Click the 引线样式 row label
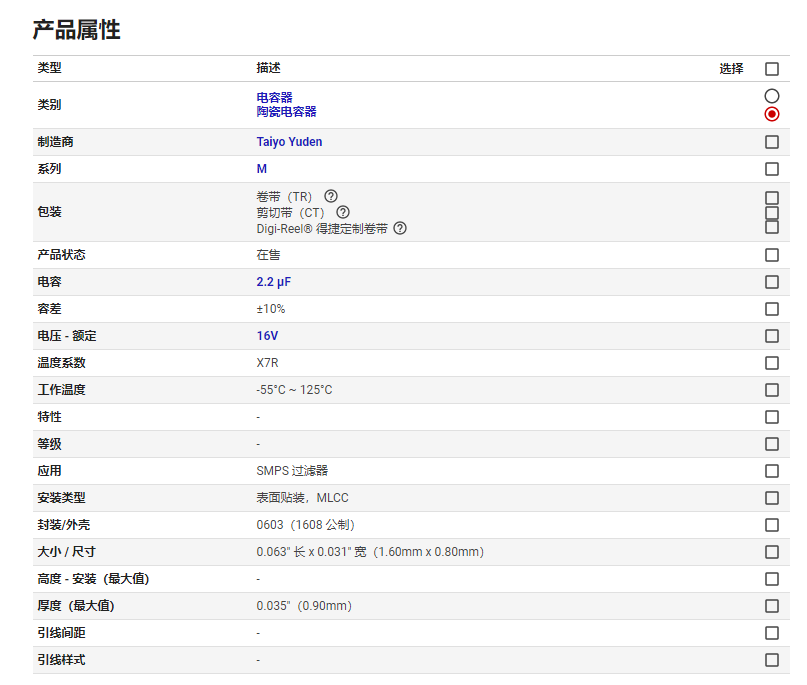 tap(61, 660)
